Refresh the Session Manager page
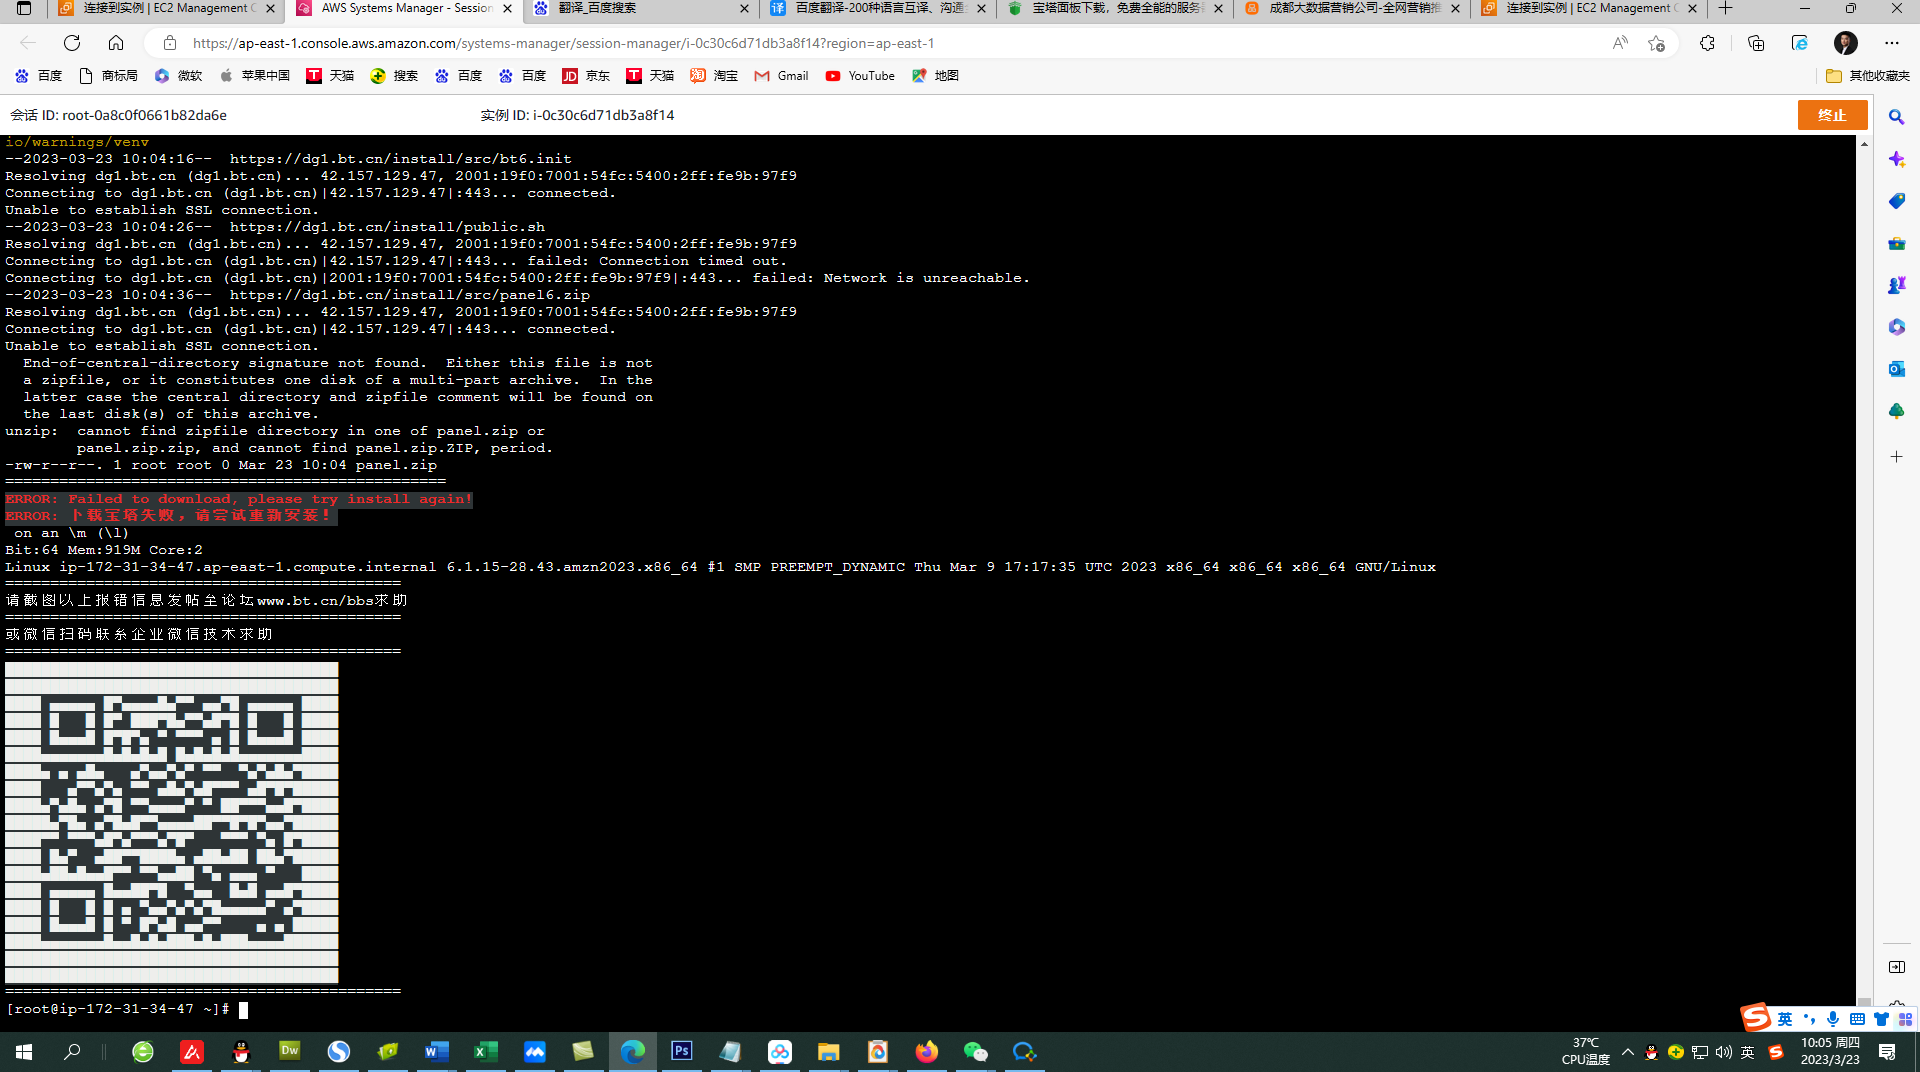 coord(72,43)
